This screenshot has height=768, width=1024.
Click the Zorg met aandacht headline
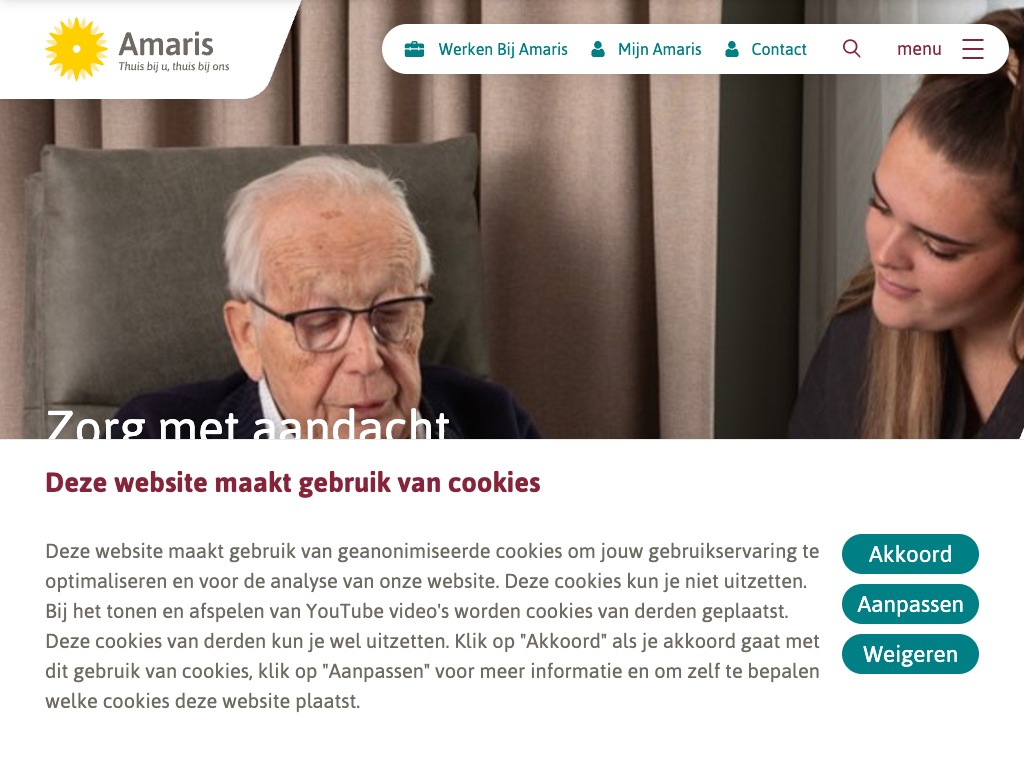(248, 423)
